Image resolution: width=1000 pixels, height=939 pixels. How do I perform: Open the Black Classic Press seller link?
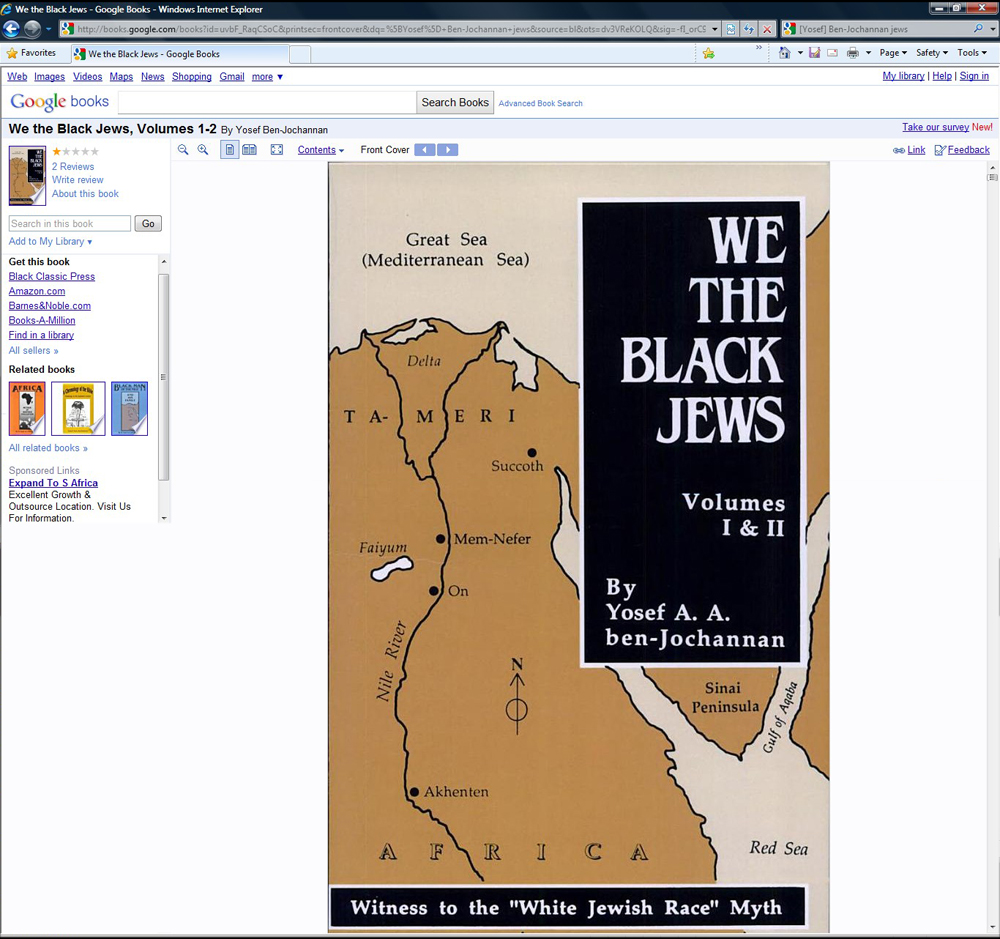[52, 276]
